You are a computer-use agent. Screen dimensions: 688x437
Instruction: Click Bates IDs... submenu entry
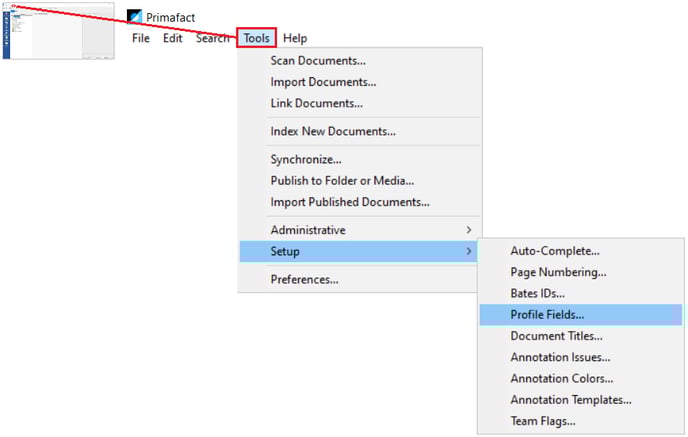(580, 294)
